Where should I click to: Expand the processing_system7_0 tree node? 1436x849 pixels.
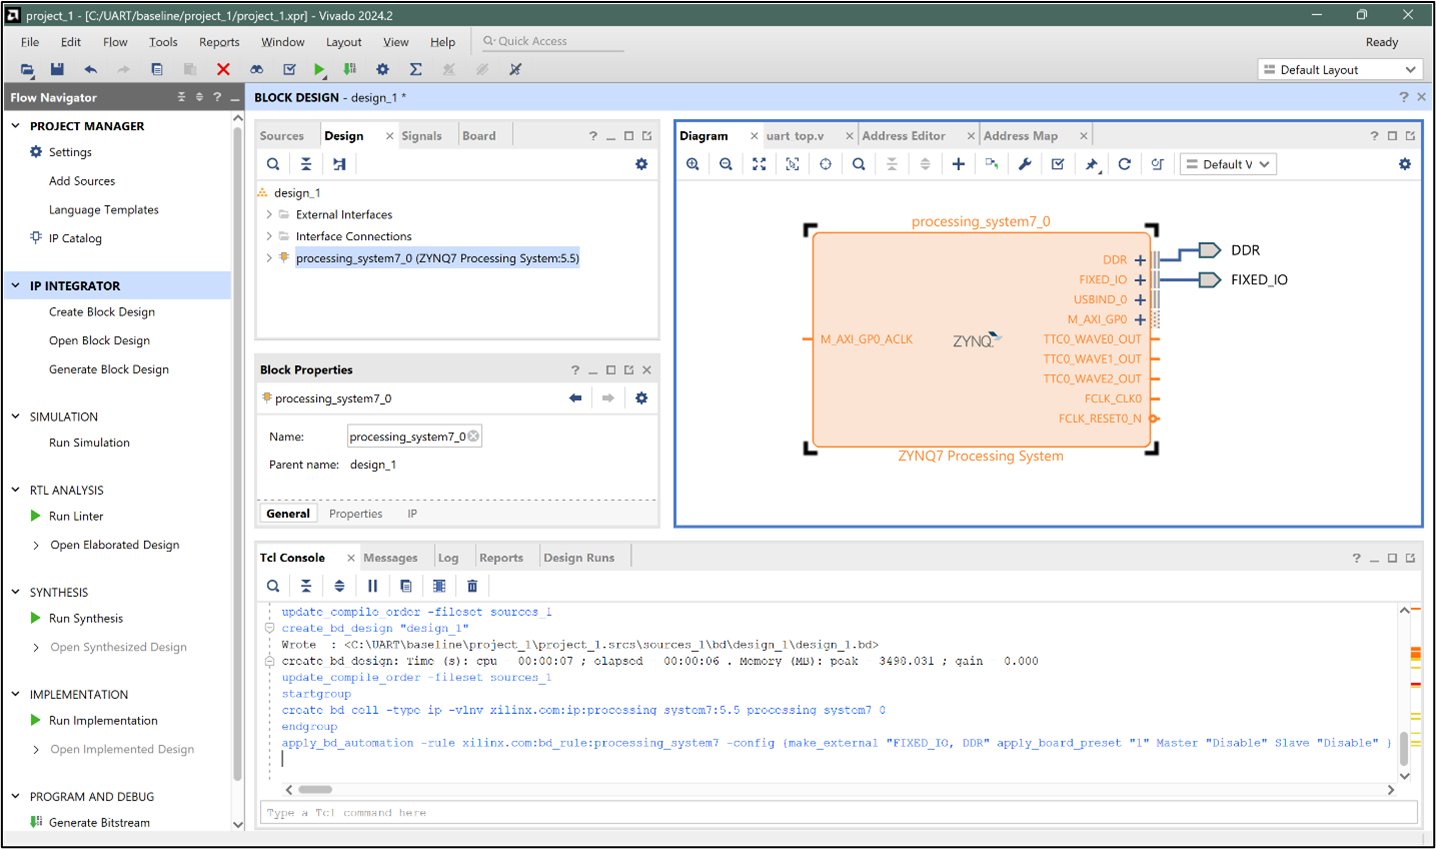point(269,258)
